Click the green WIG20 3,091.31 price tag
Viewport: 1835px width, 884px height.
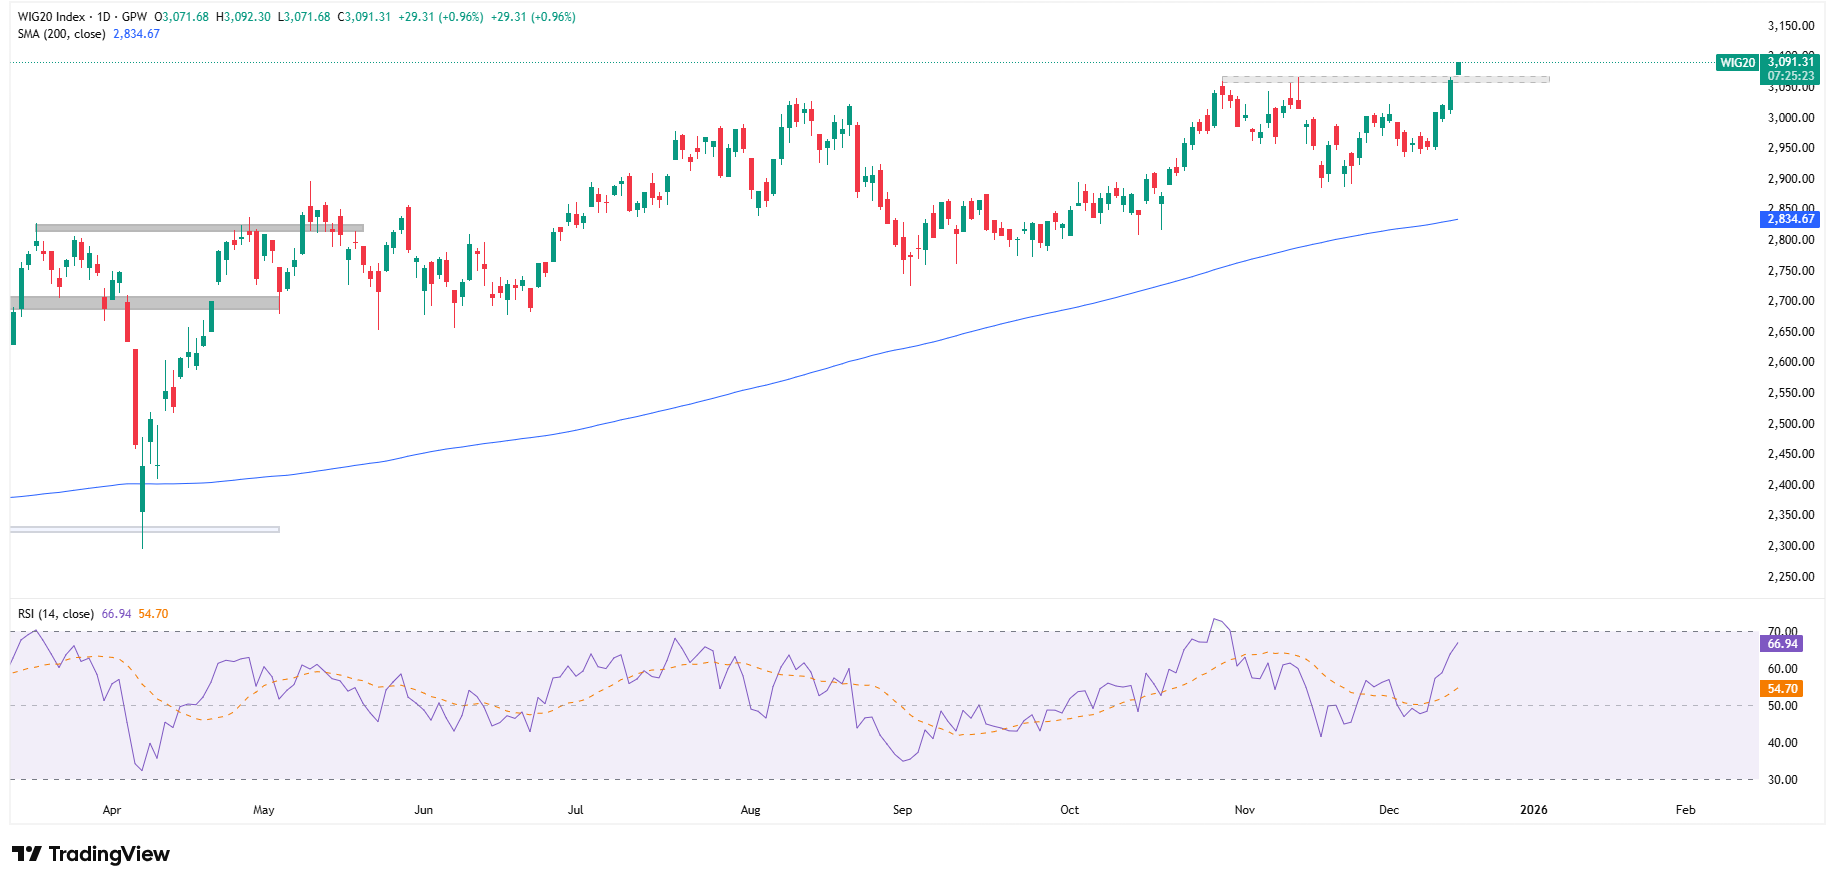pos(1789,62)
